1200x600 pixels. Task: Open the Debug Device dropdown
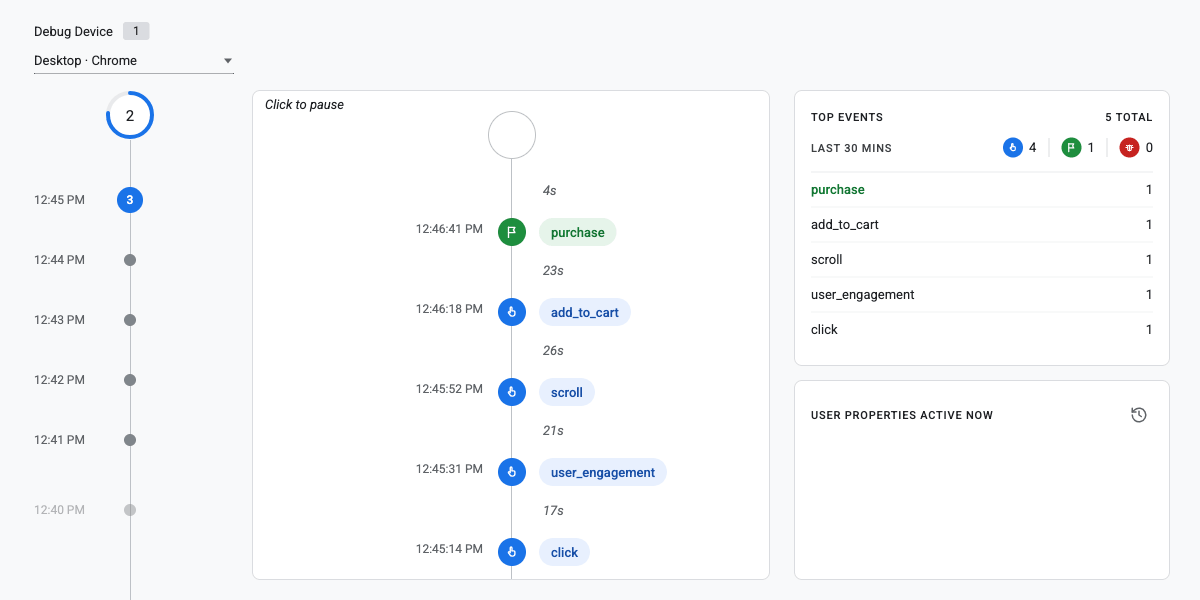coord(134,61)
